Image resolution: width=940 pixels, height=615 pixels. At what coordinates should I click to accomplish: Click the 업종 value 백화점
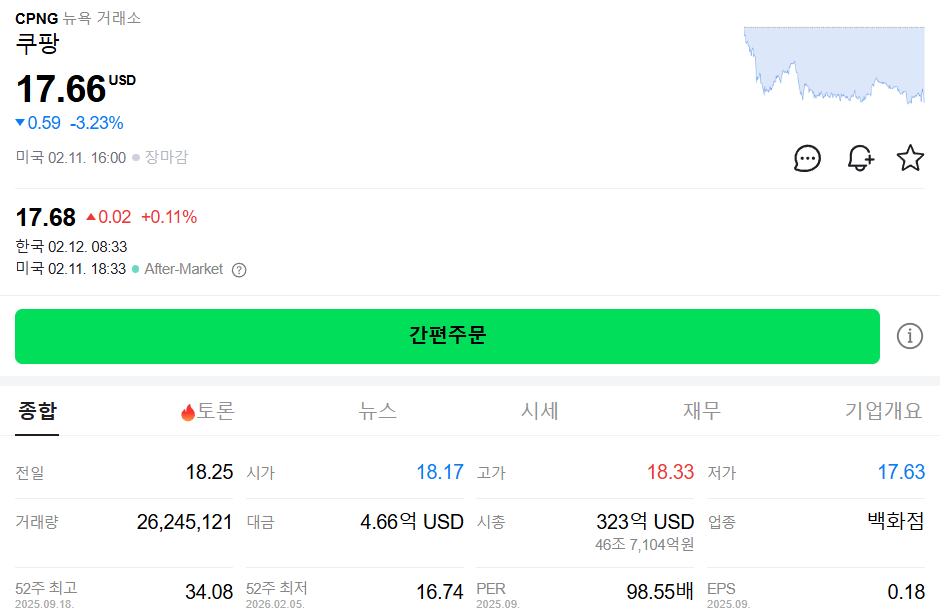(896, 520)
